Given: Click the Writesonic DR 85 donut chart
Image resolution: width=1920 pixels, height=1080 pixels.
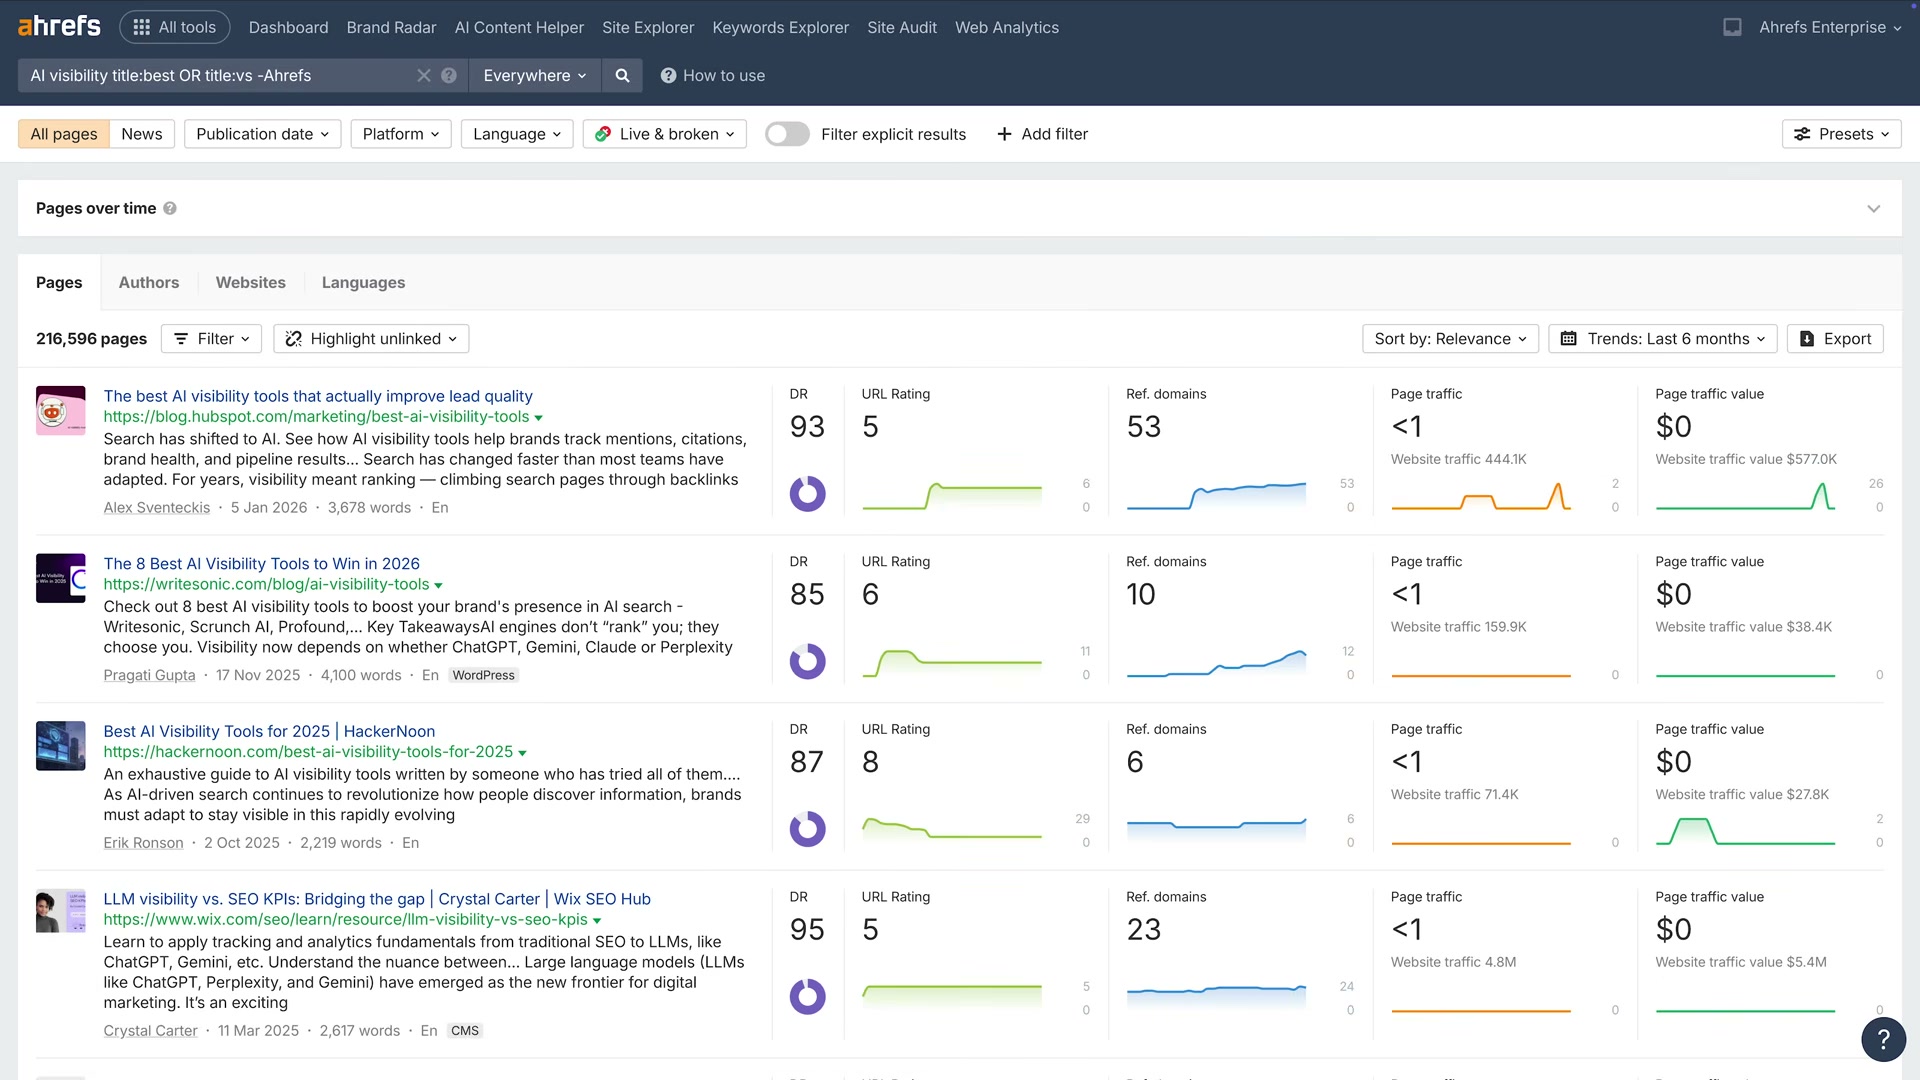Looking at the screenshot, I should click(808, 661).
